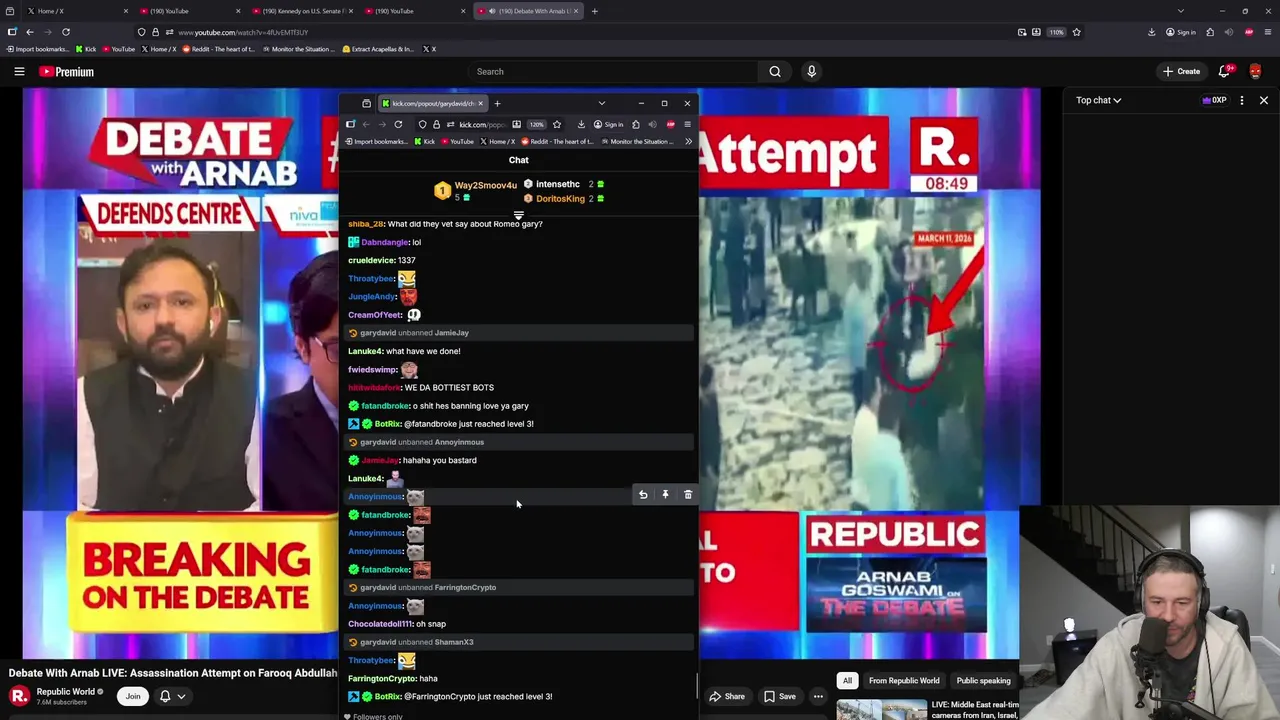1280x720 pixels.
Task: Reset the 120% zoom in Kick window
Action: (537, 124)
